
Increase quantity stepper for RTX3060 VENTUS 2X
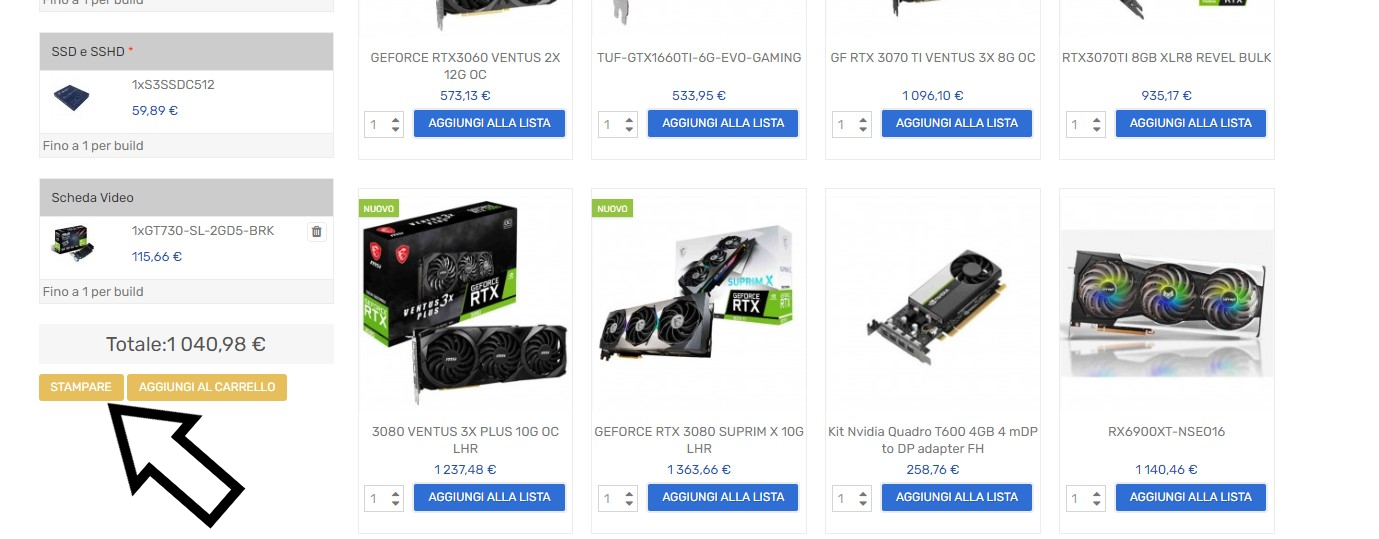(395, 120)
